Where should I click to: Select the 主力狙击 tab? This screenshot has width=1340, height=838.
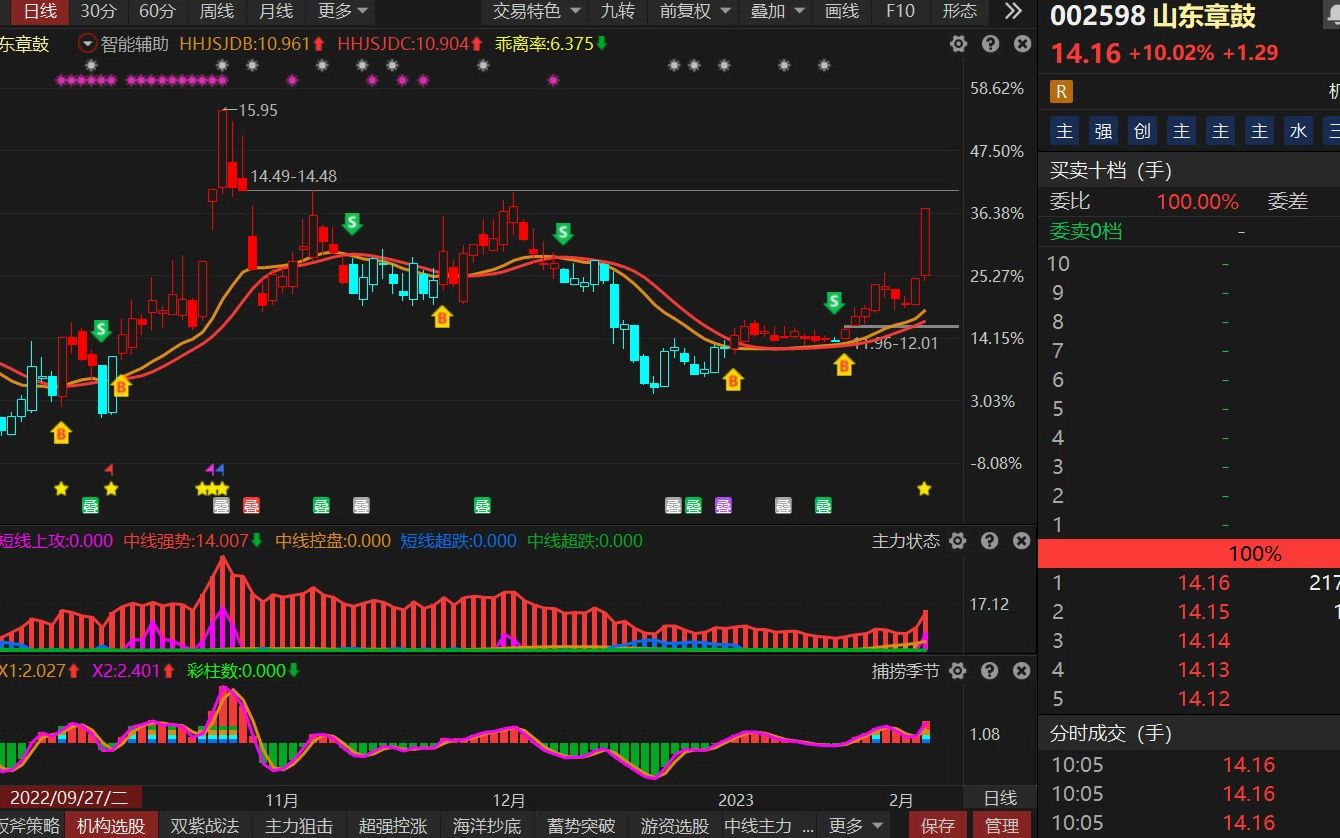pos(299,826)
